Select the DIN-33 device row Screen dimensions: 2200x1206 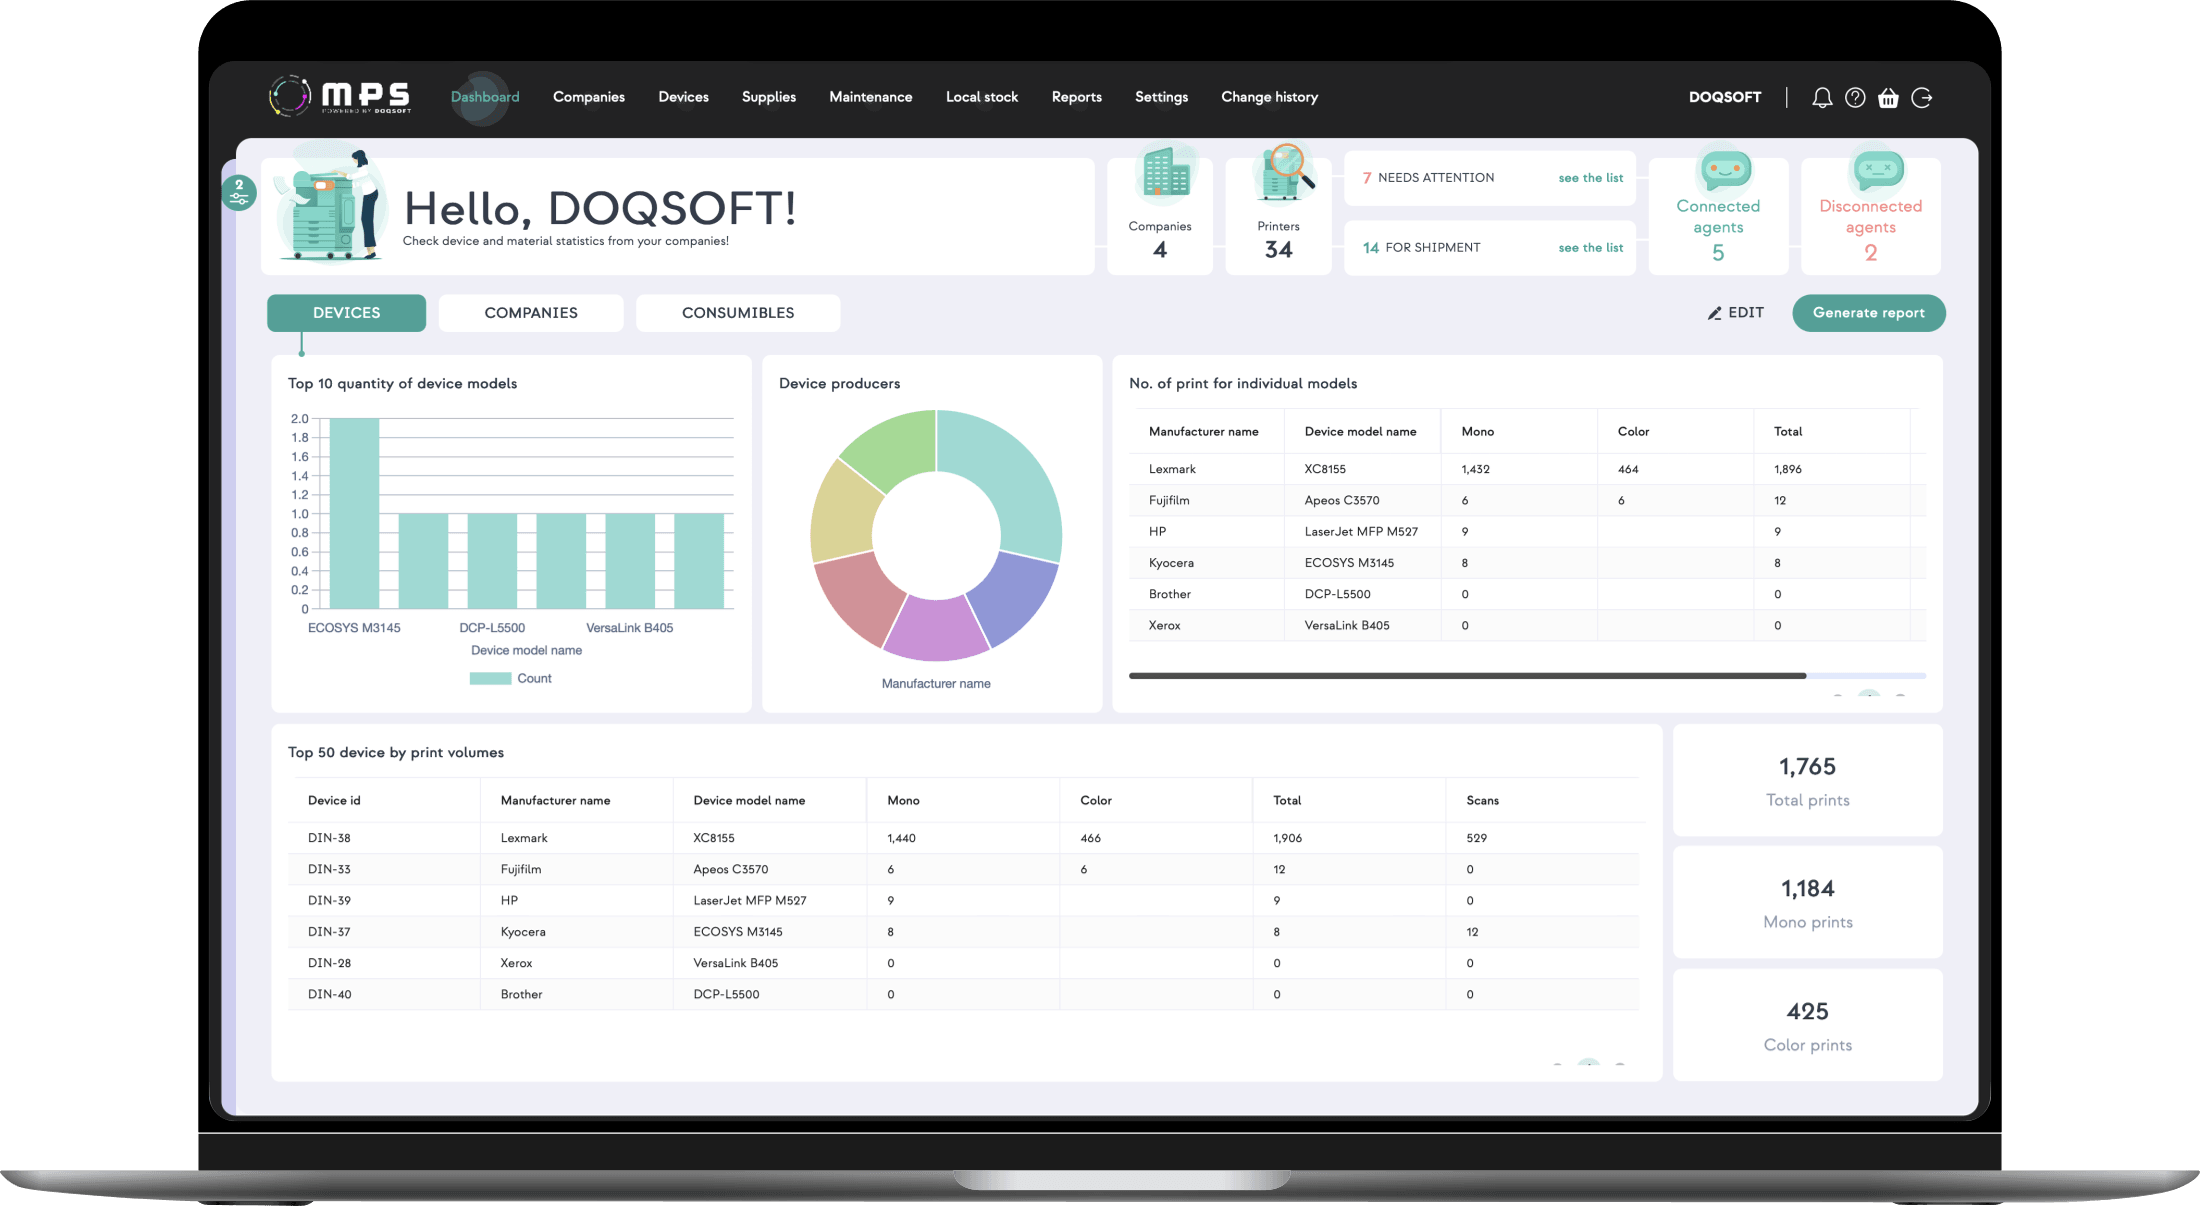click(x=963, y=870)
